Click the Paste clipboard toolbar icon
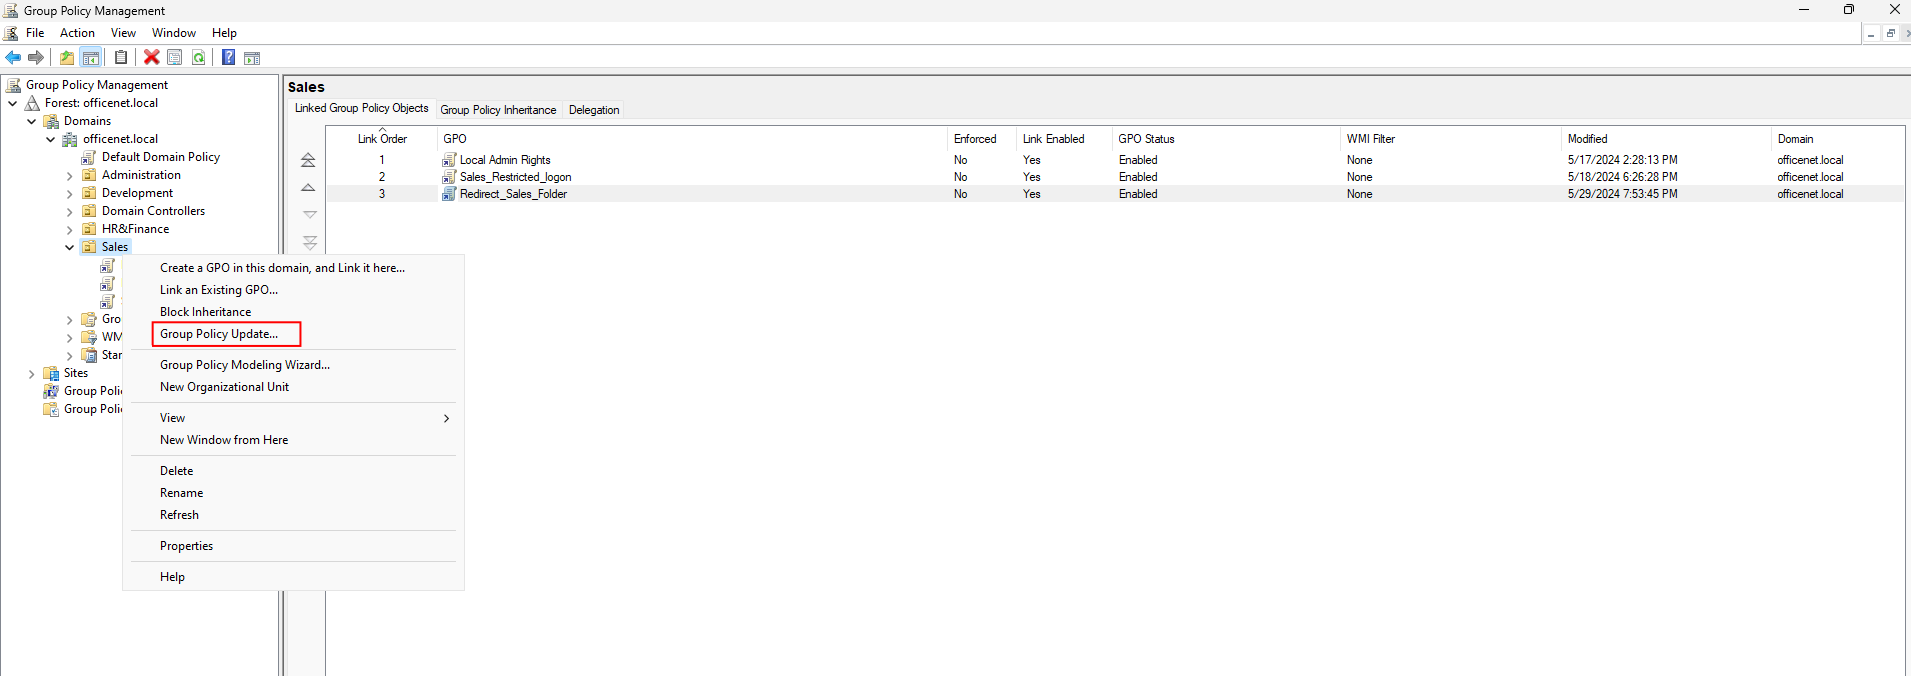The width and height of the screenshot is (1911, 676). (x=121, y=57)
